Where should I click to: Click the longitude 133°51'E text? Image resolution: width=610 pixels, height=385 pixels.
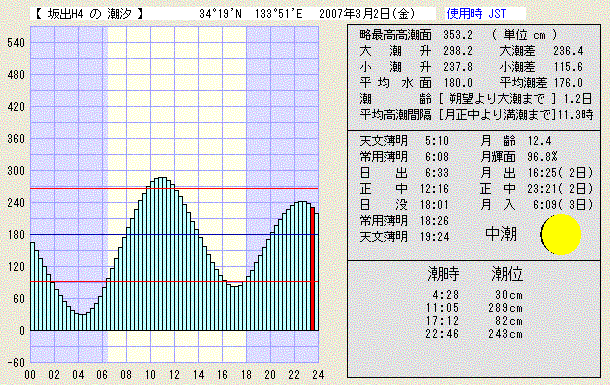point(279,14)
